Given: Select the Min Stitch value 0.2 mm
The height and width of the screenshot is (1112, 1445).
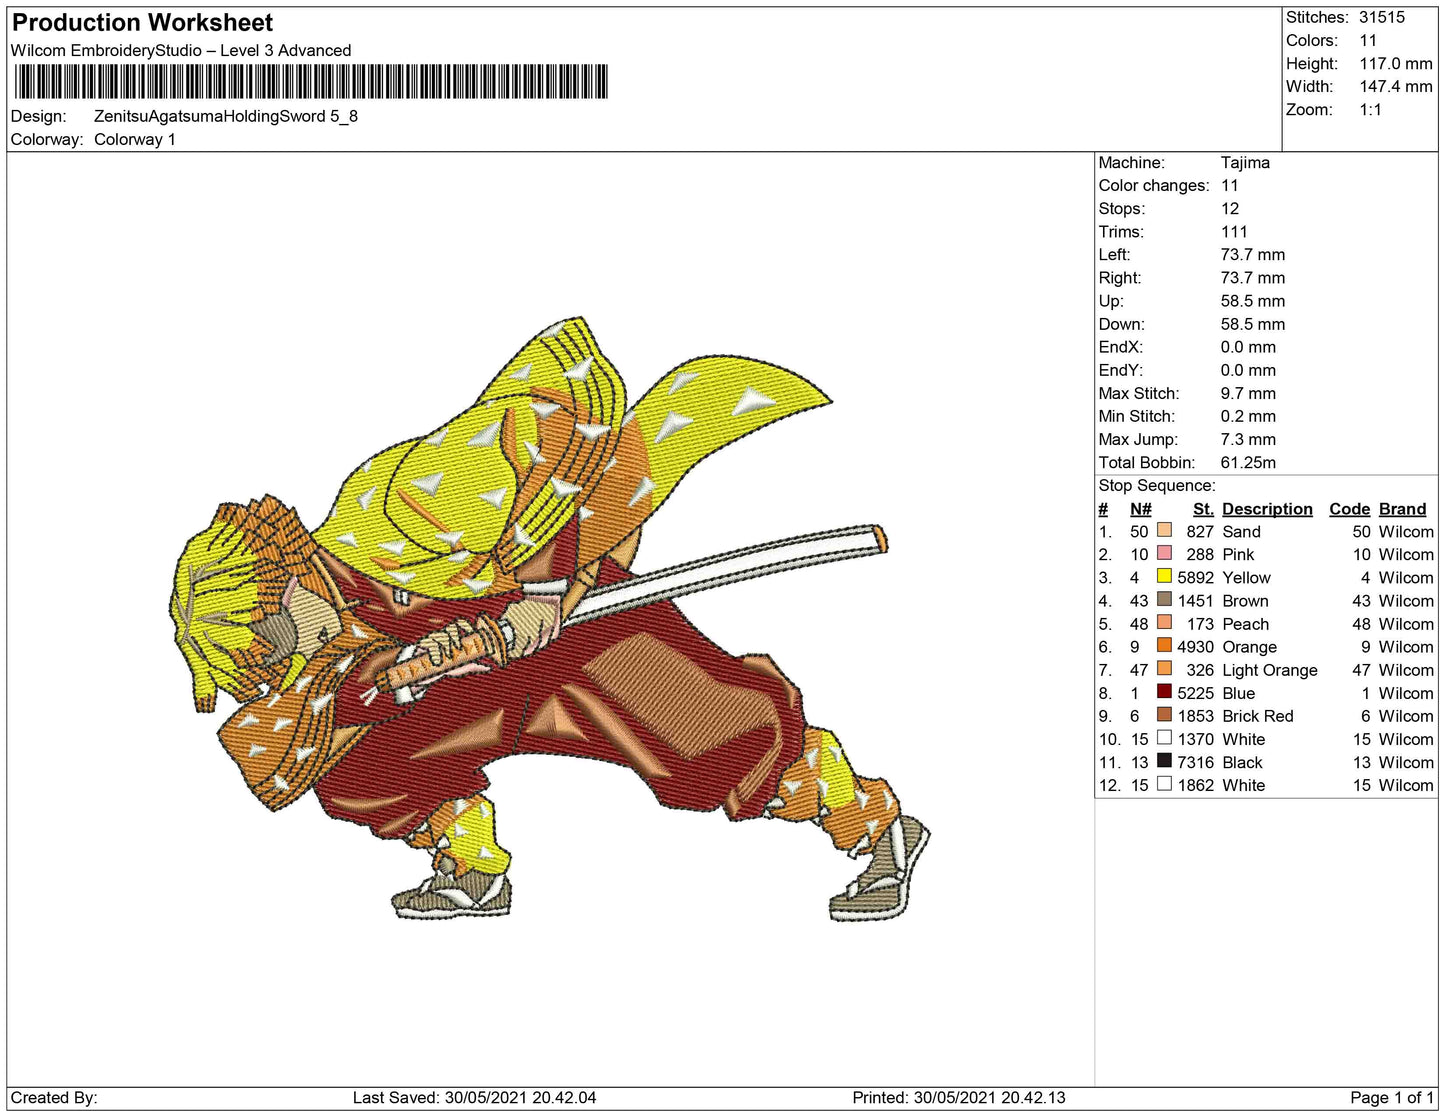Looking at the screenshot, I should tap(1248, 416).
